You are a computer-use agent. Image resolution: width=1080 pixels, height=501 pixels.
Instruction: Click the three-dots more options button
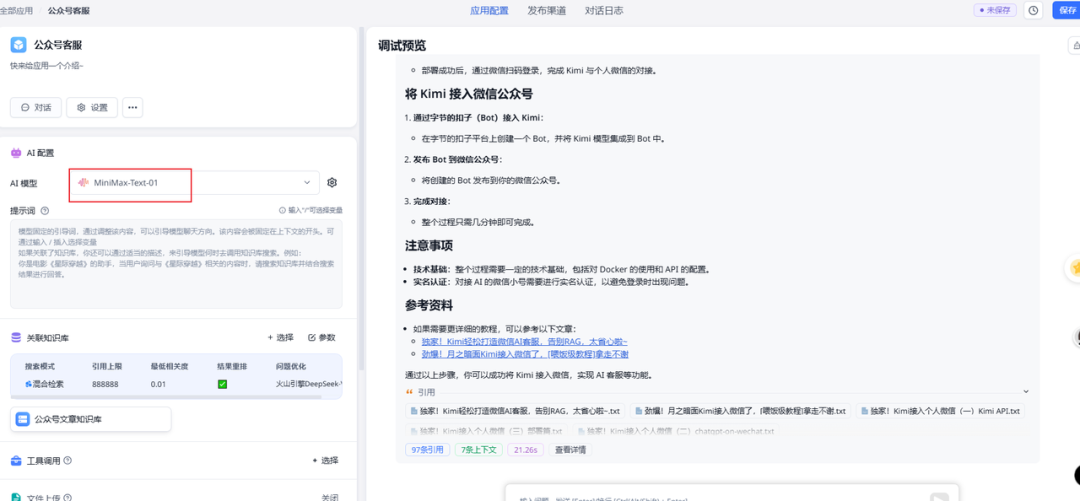point(132,107)
